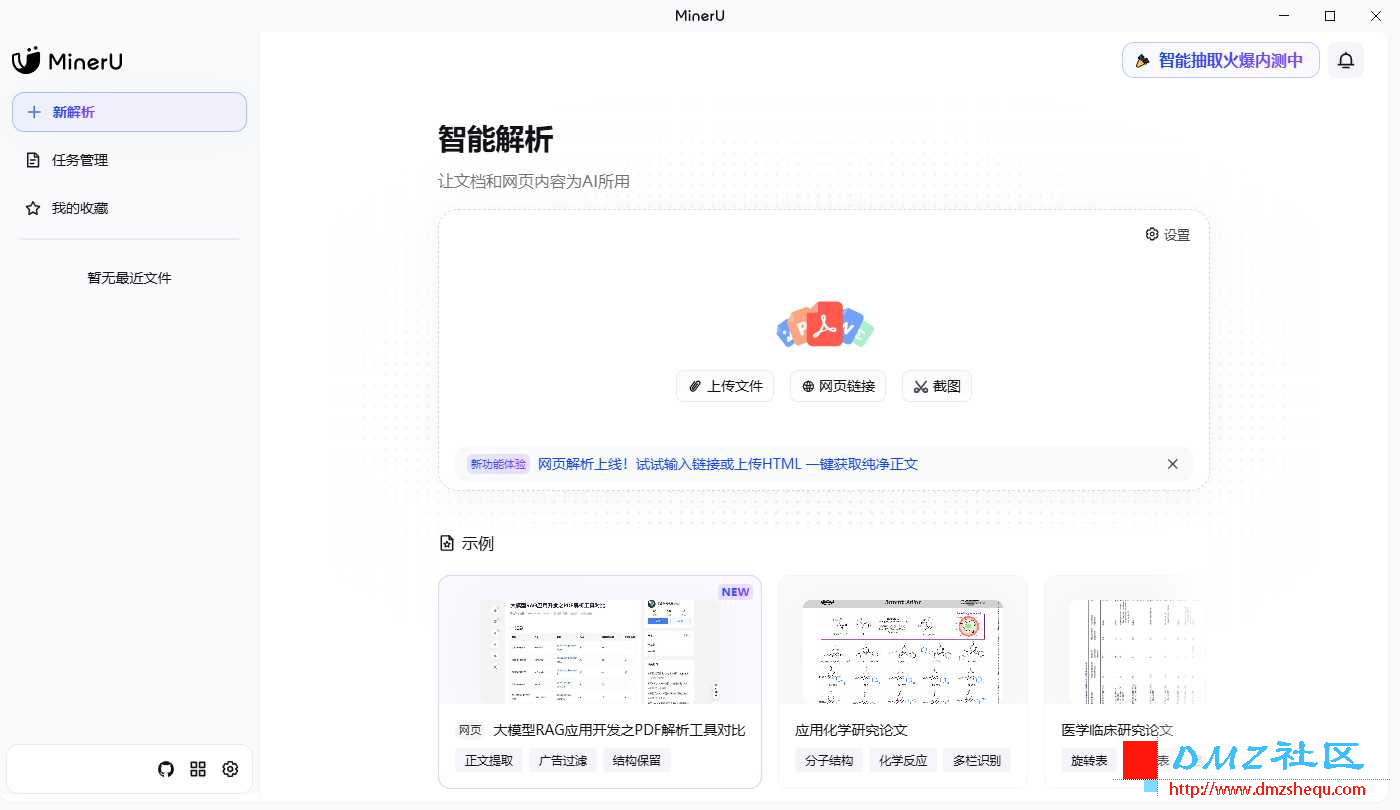This screenshot has height=810, width=1400.
Task: Click the 截图 screenshot button
Action: coord(936,386)
